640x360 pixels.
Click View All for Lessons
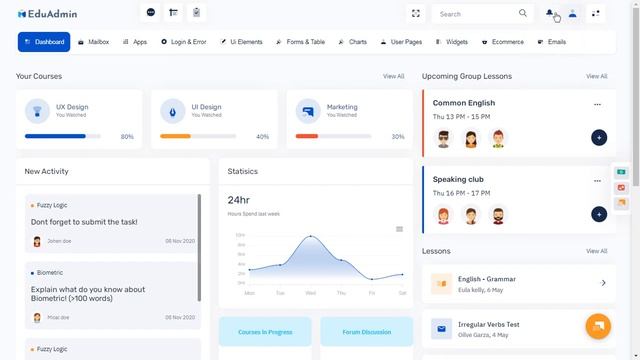[x=596, y=251]
